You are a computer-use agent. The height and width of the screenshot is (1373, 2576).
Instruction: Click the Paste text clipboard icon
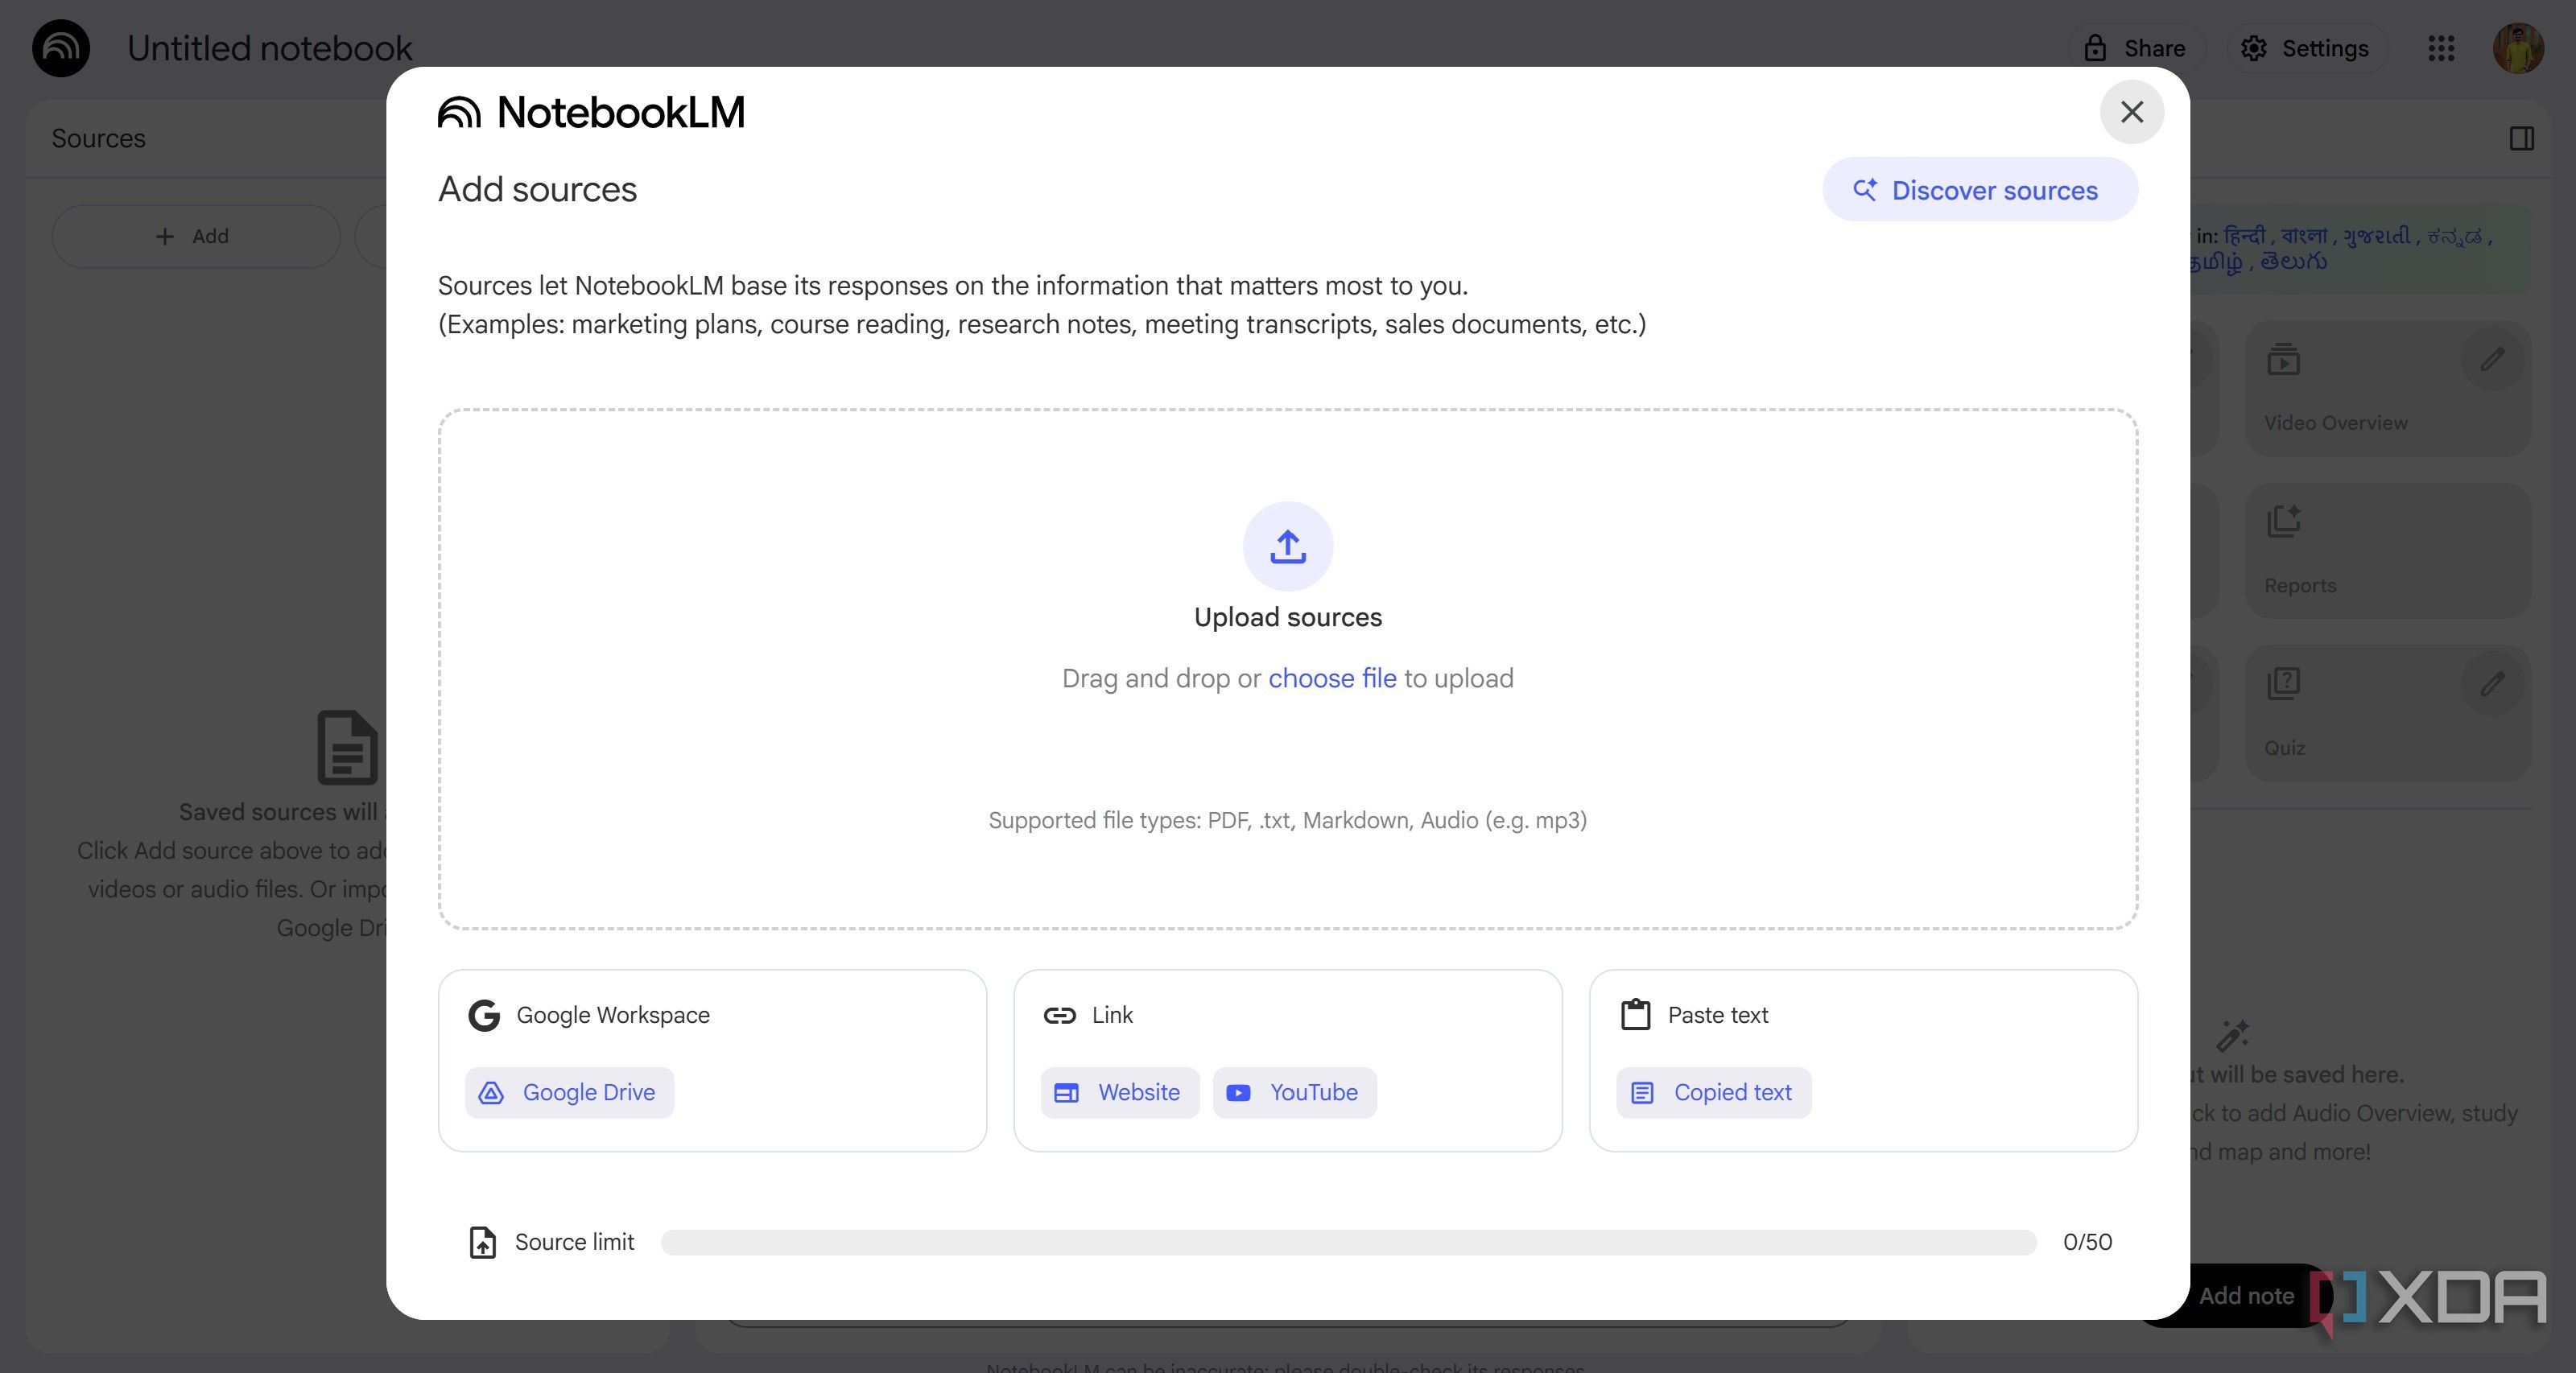[1635, 1015]
